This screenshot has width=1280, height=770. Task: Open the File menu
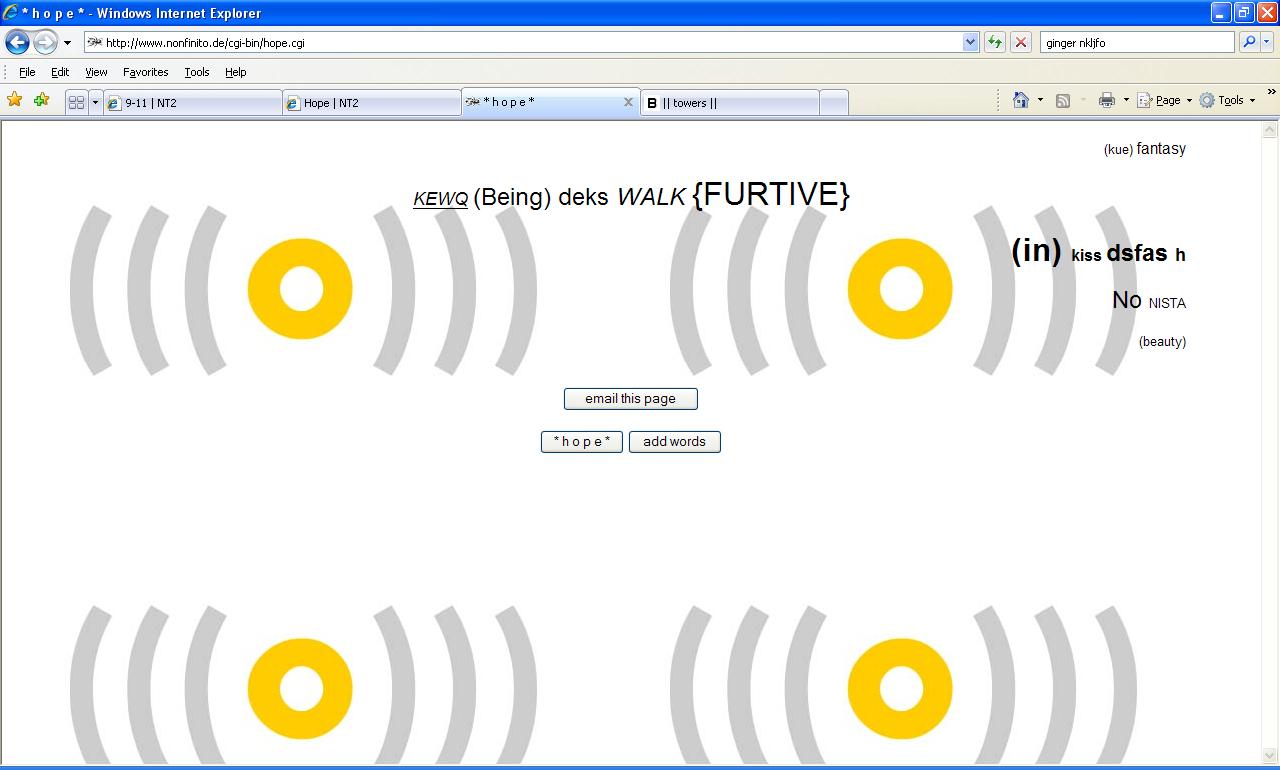coord(27,72)
